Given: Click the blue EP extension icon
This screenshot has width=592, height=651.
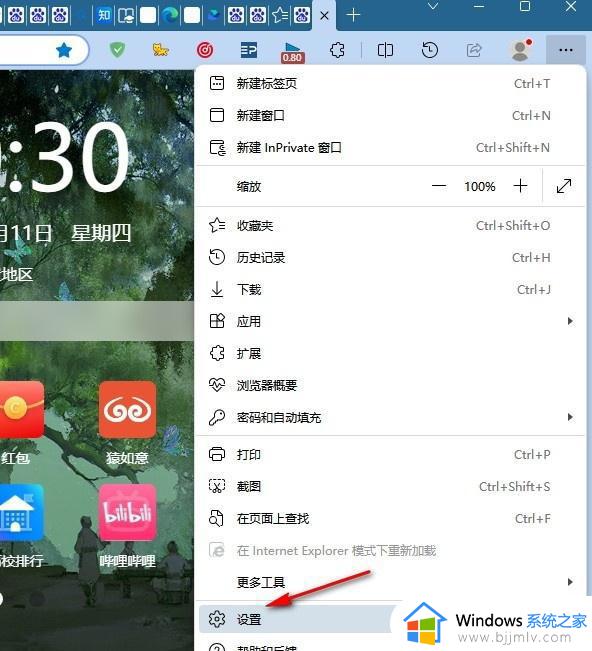Looking at the screenshot, I should pos(249,50).
